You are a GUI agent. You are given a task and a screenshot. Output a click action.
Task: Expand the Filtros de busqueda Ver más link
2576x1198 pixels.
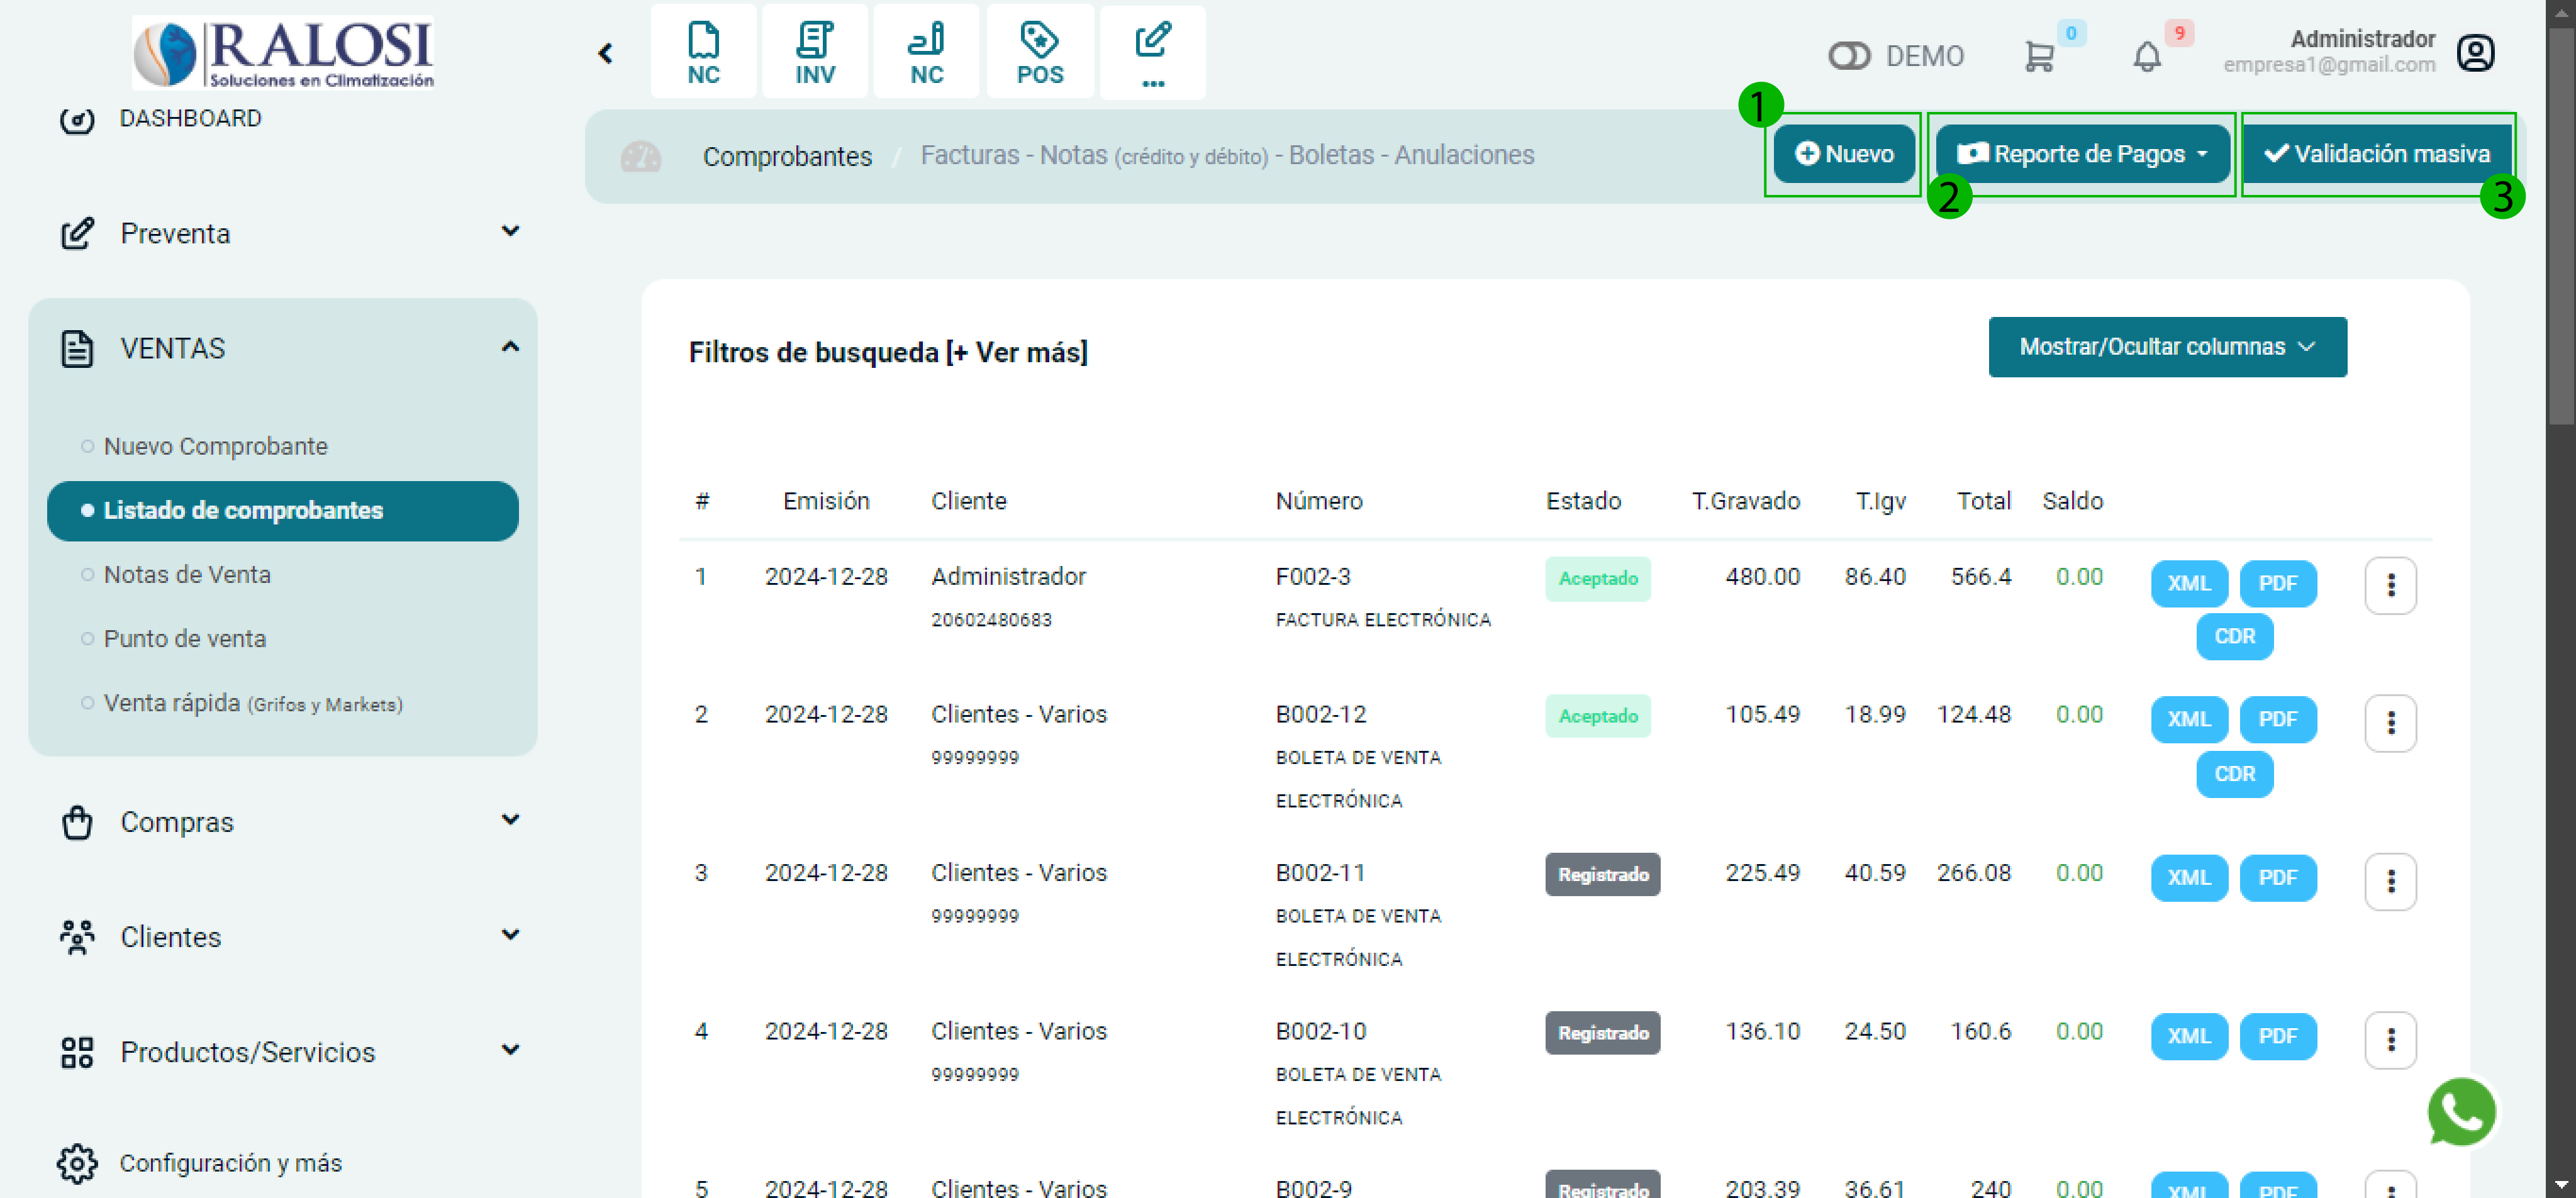point(1017,352)
